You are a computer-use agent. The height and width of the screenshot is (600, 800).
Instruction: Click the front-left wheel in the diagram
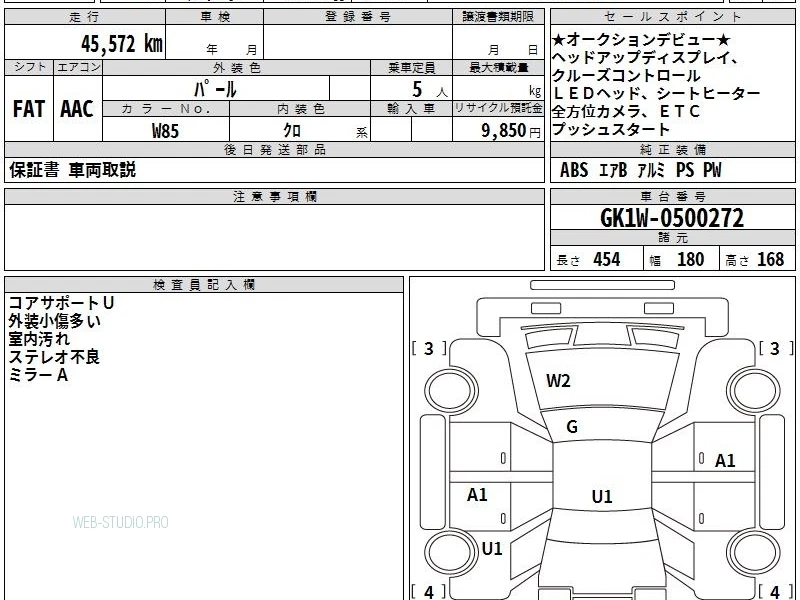pyautogui.click(x=451, y=391)
